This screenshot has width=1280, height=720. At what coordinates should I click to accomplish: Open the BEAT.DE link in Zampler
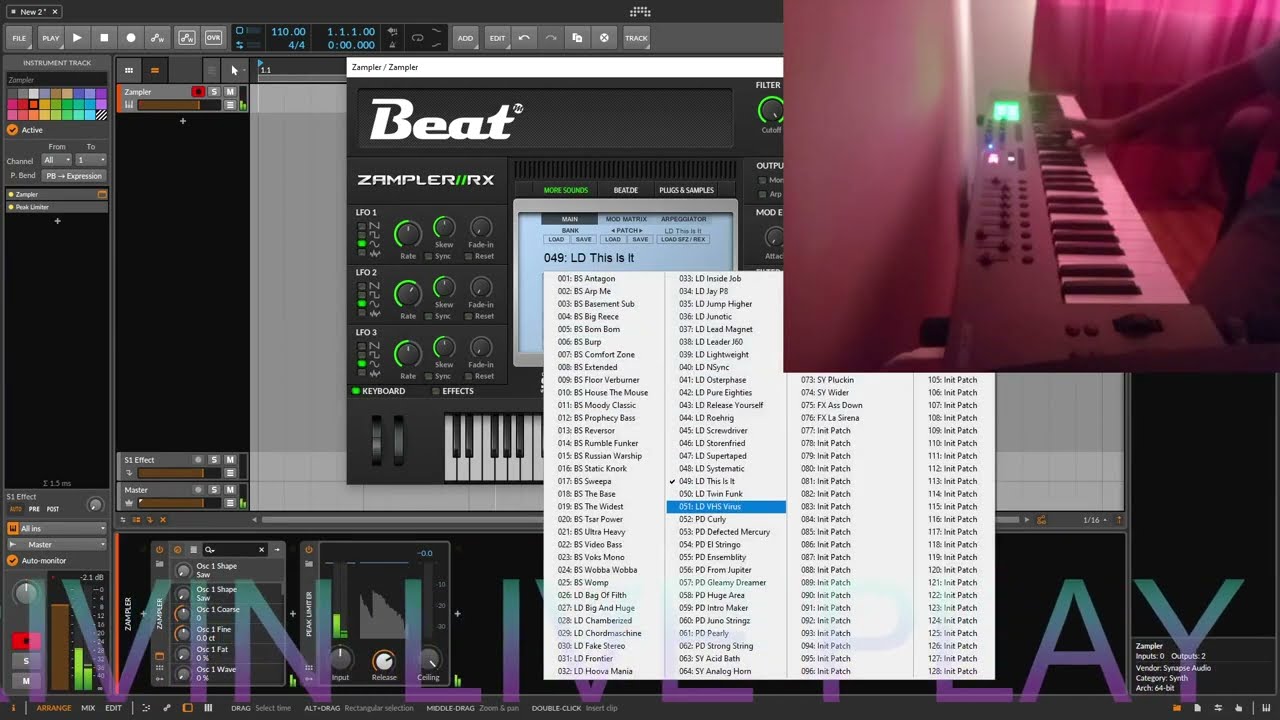point(625,190)
